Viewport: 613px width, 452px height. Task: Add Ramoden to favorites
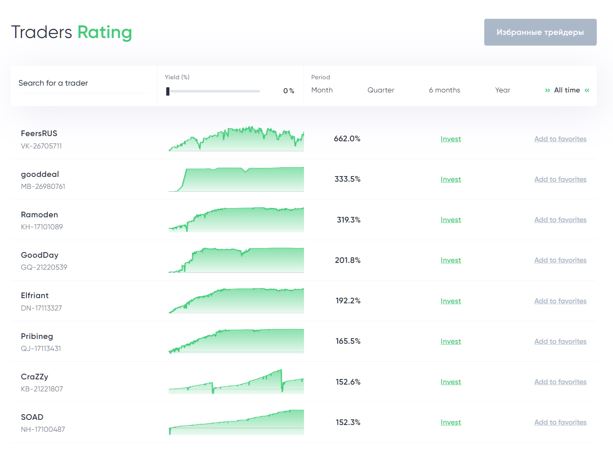[560, 220]
